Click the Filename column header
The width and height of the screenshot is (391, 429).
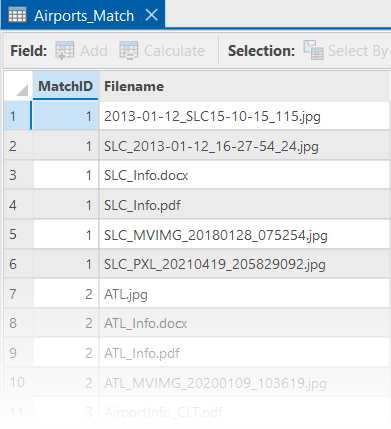(245, 86)
